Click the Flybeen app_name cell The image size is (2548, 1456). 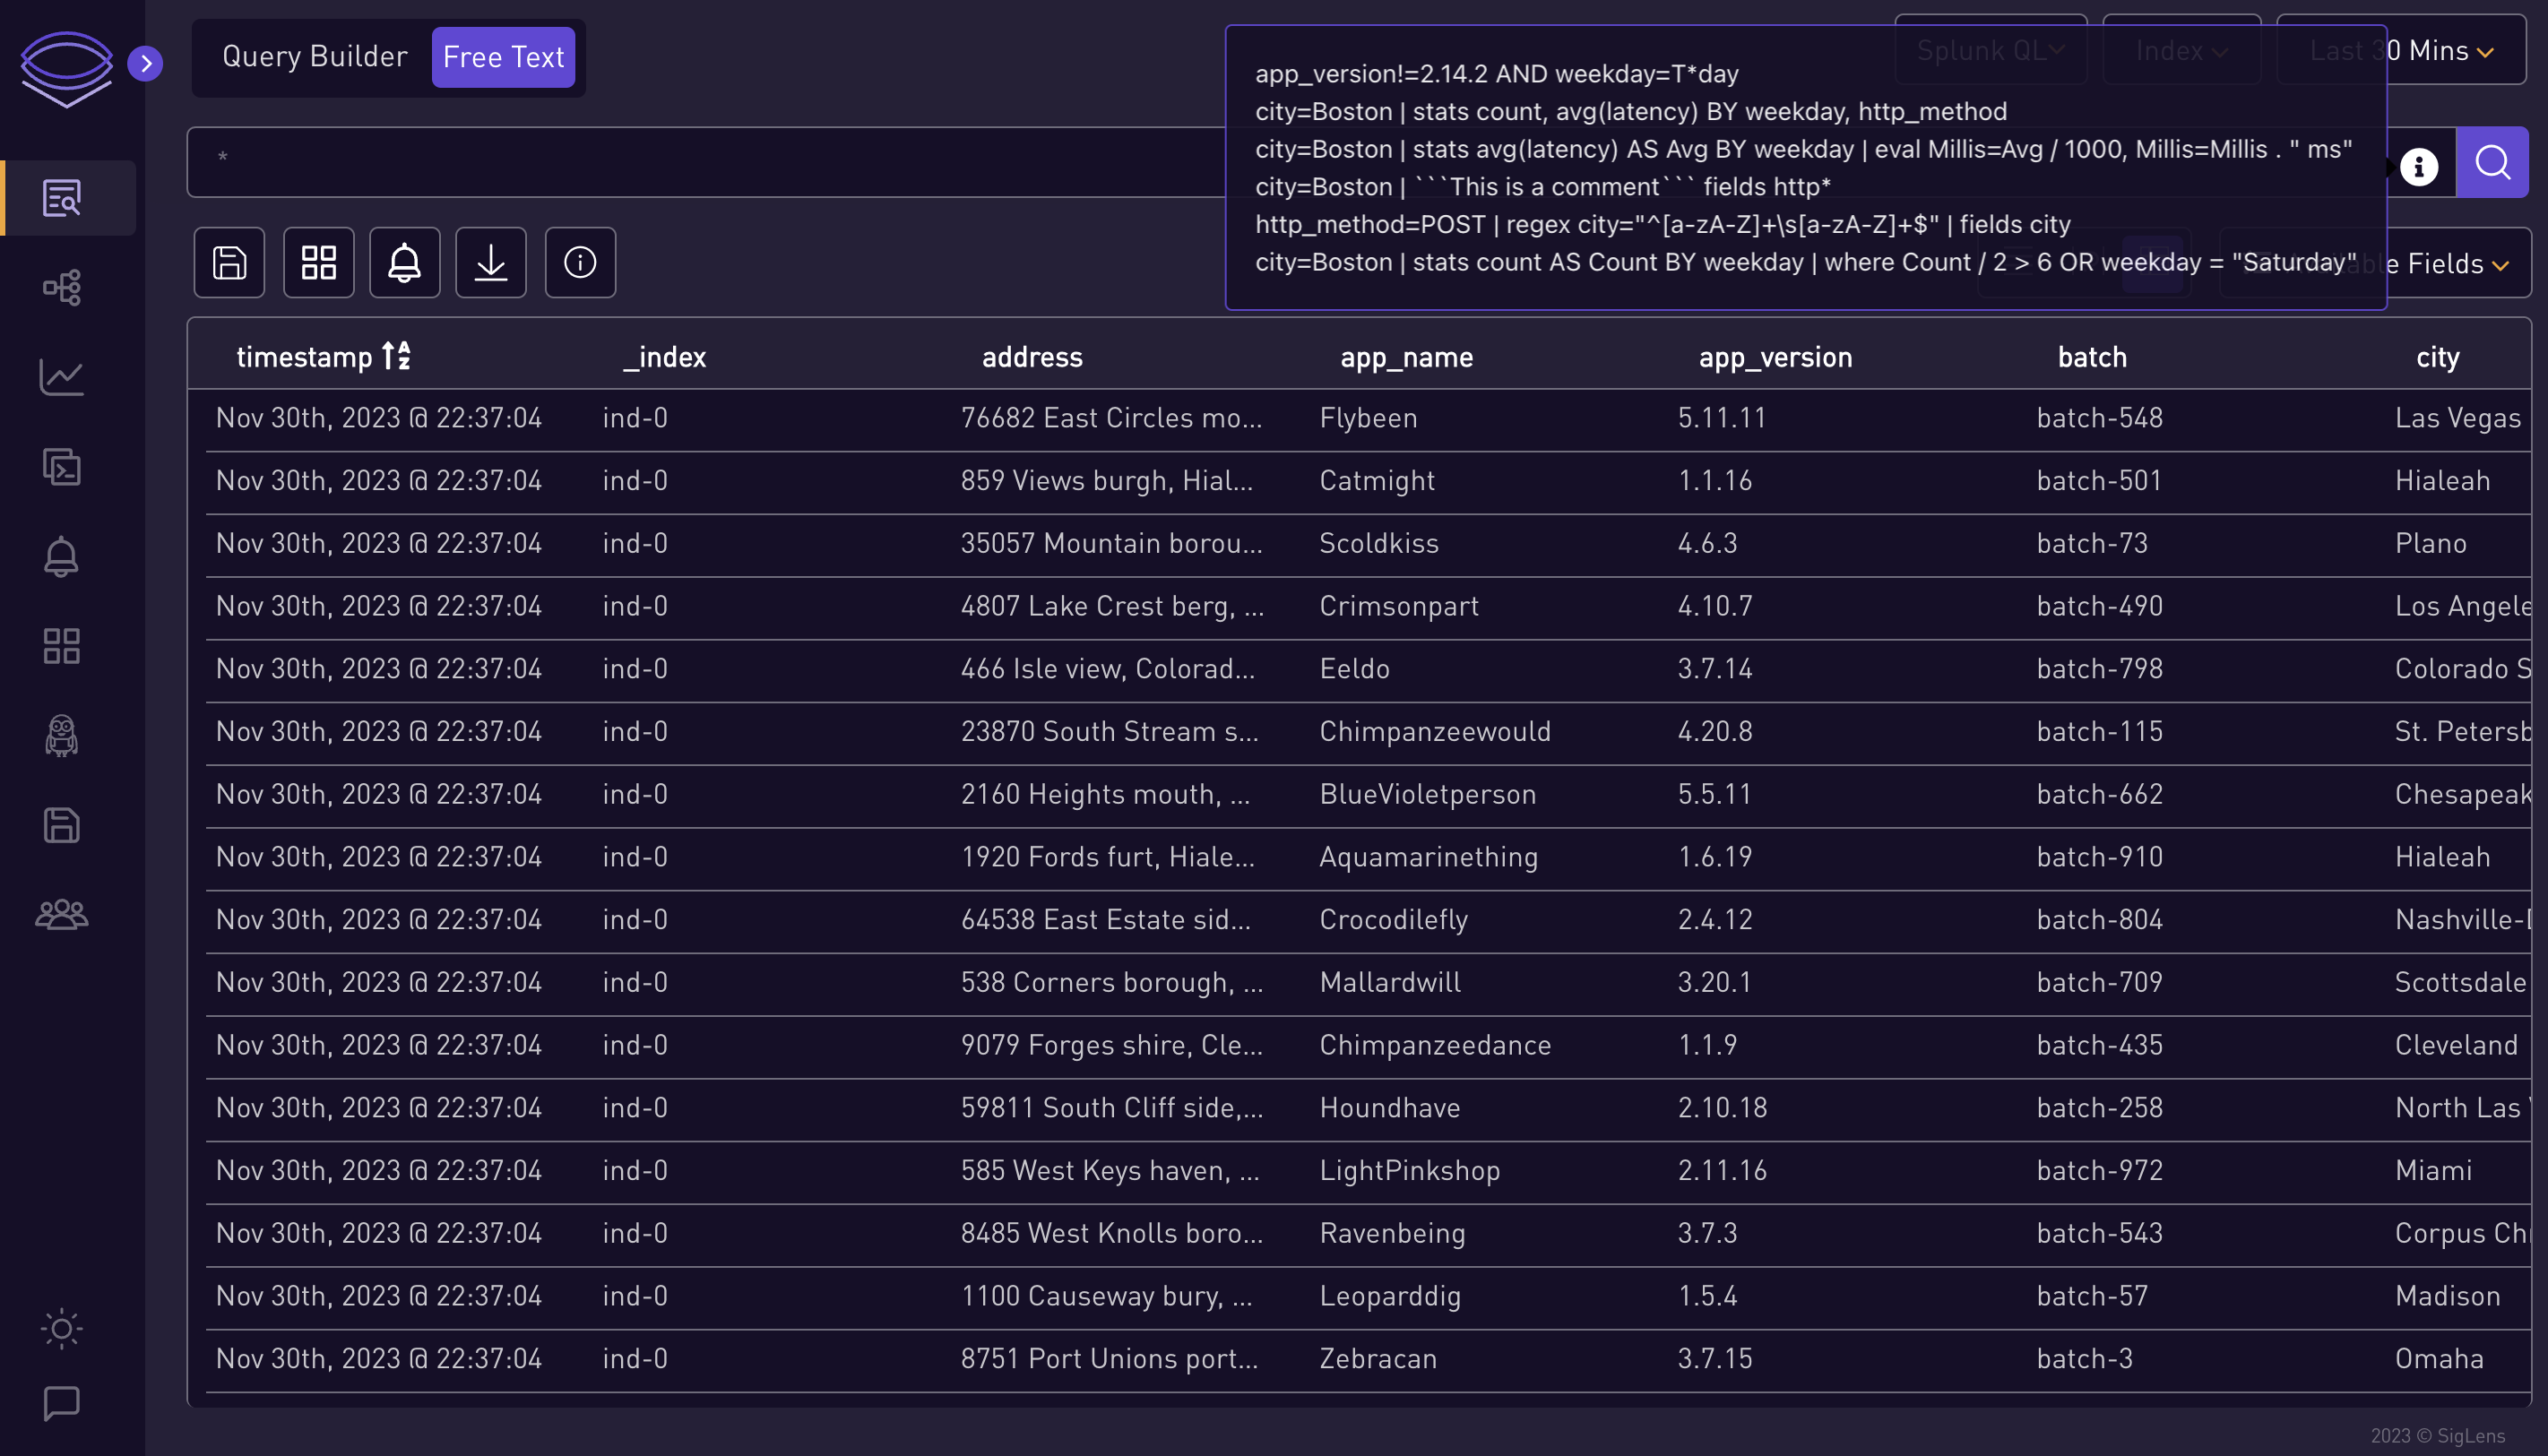[x=1368, y=418]
